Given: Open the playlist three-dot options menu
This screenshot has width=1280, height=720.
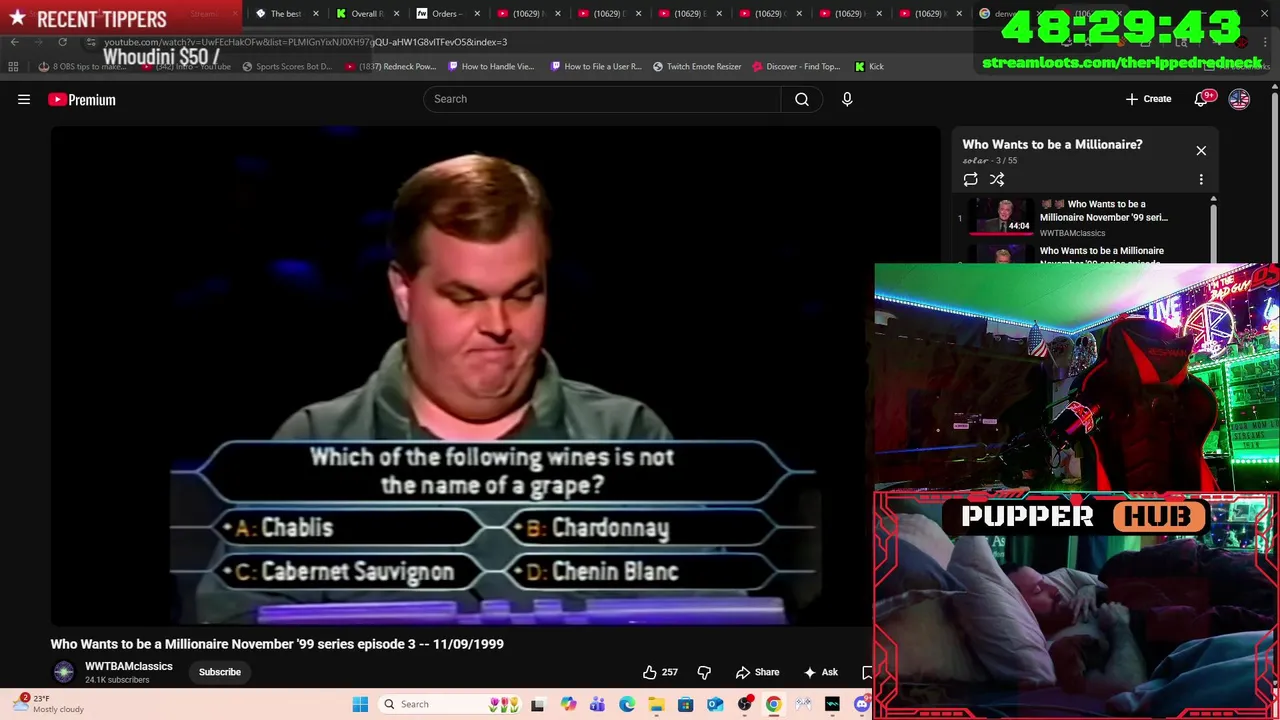Looking at the screenshot, I should tap(1201, 180).
